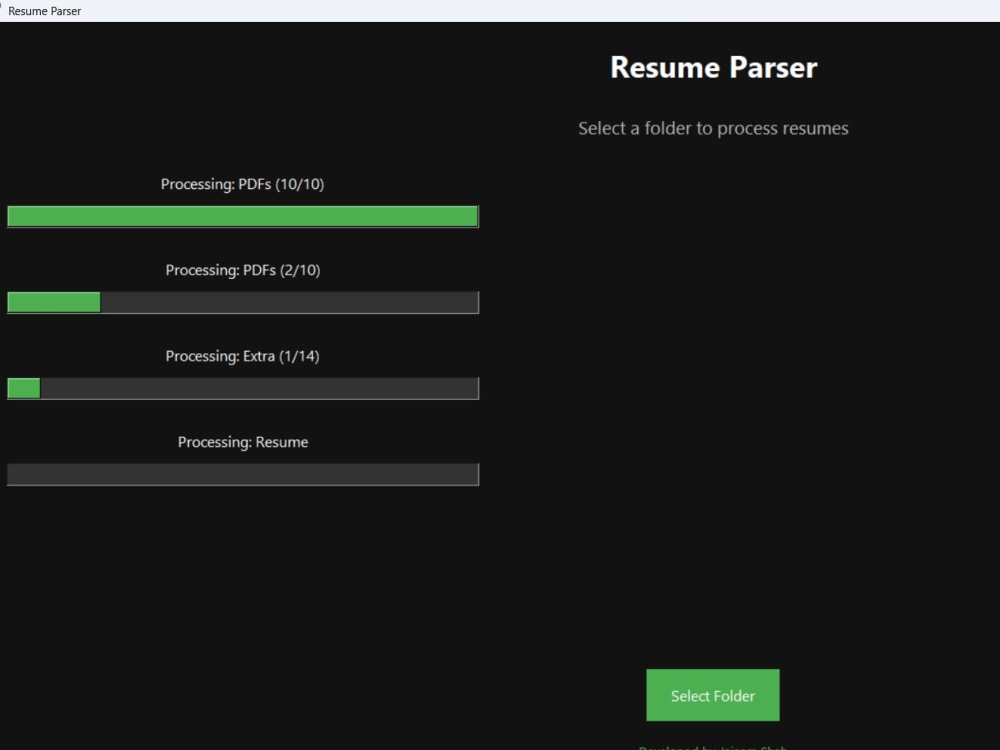Select the PDFs (2/10) progress bar
Viewport: 1000px width, 750px height.
pyautogui.click(x=243, y=301)
